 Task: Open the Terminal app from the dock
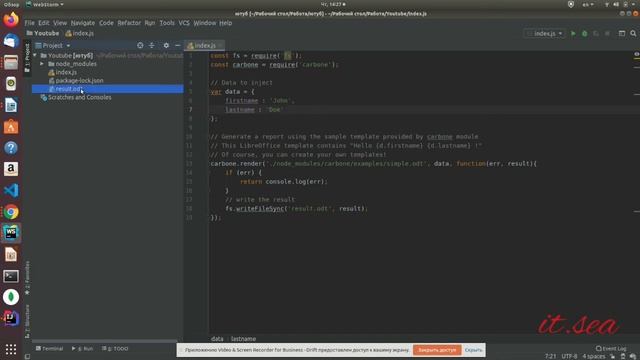click(x=11, y=276)
